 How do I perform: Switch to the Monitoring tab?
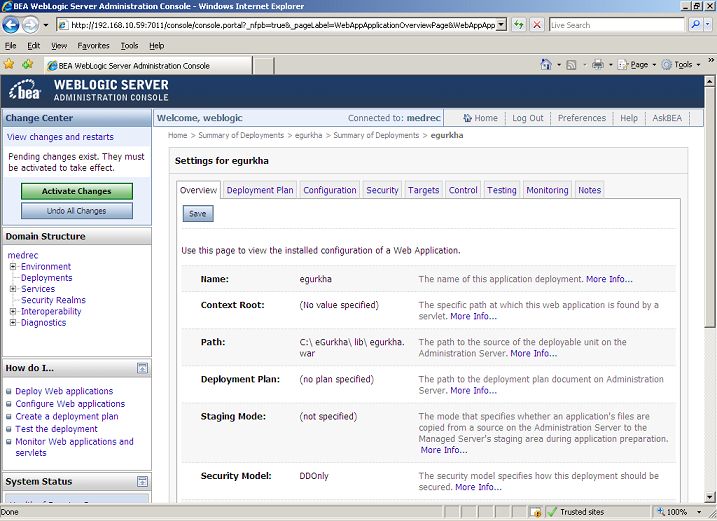pos(547,190)
